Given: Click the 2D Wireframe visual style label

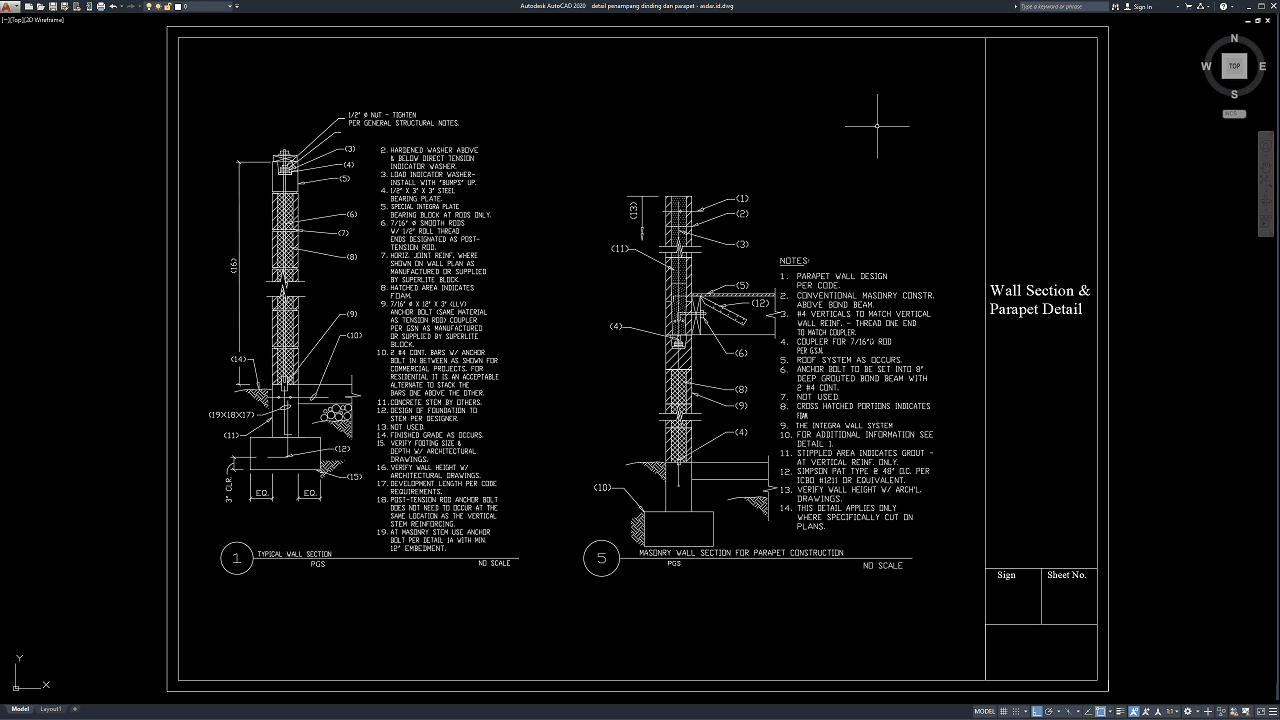Looking at the screenshot, I should pos(48,19).
